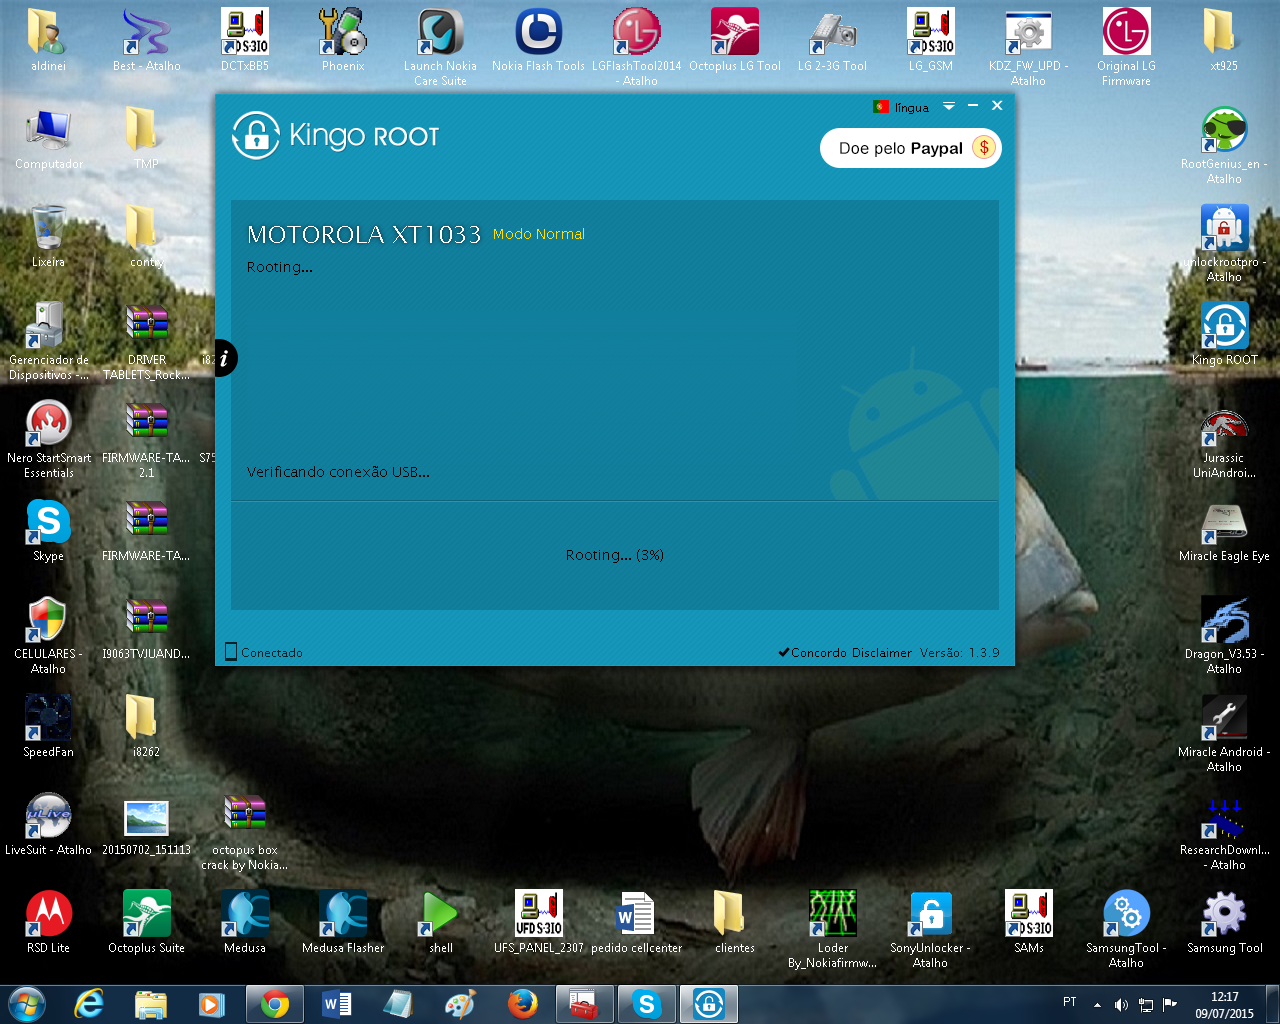
Task: Launch the RSD Lite desktop icon
Action: (48, 922)
